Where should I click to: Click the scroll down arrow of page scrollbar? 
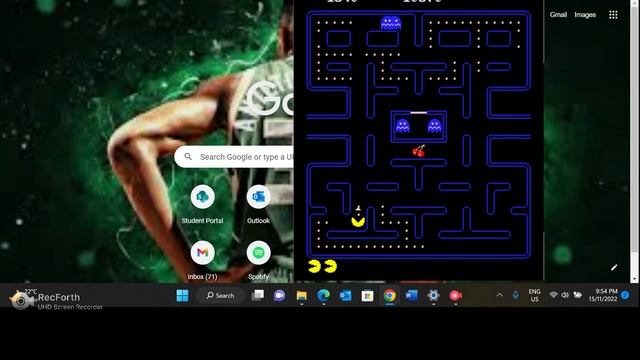point(634,279)
